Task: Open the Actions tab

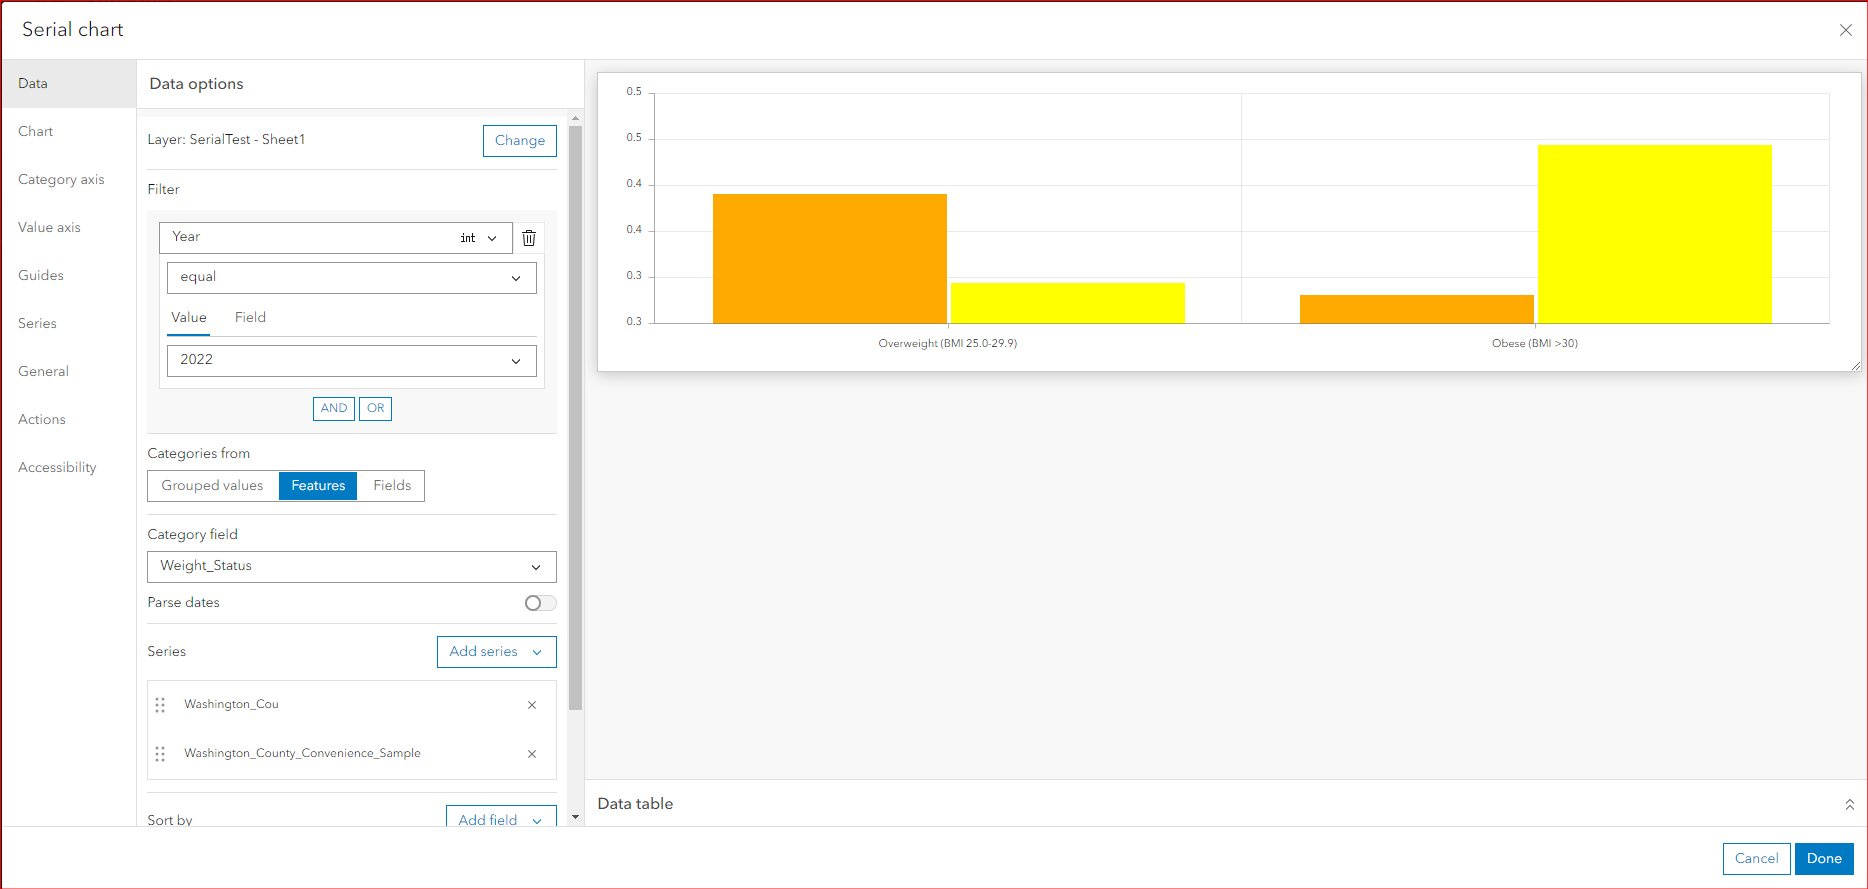Action: (x=69, y=420)
